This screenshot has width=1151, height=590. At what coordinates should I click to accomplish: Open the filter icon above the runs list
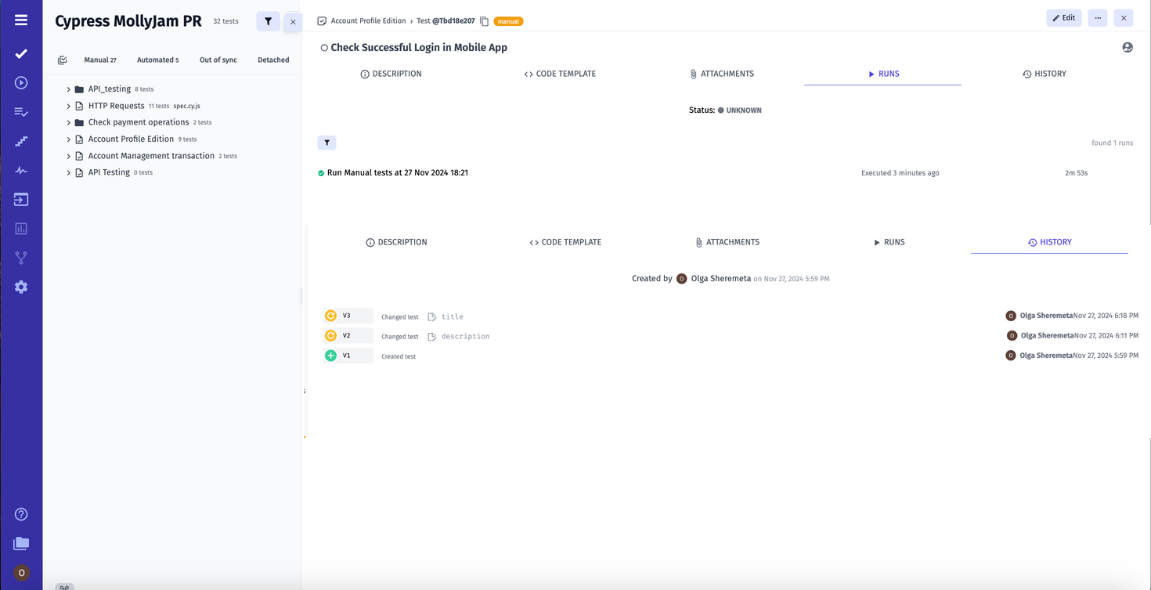click(x=327, y=142)
